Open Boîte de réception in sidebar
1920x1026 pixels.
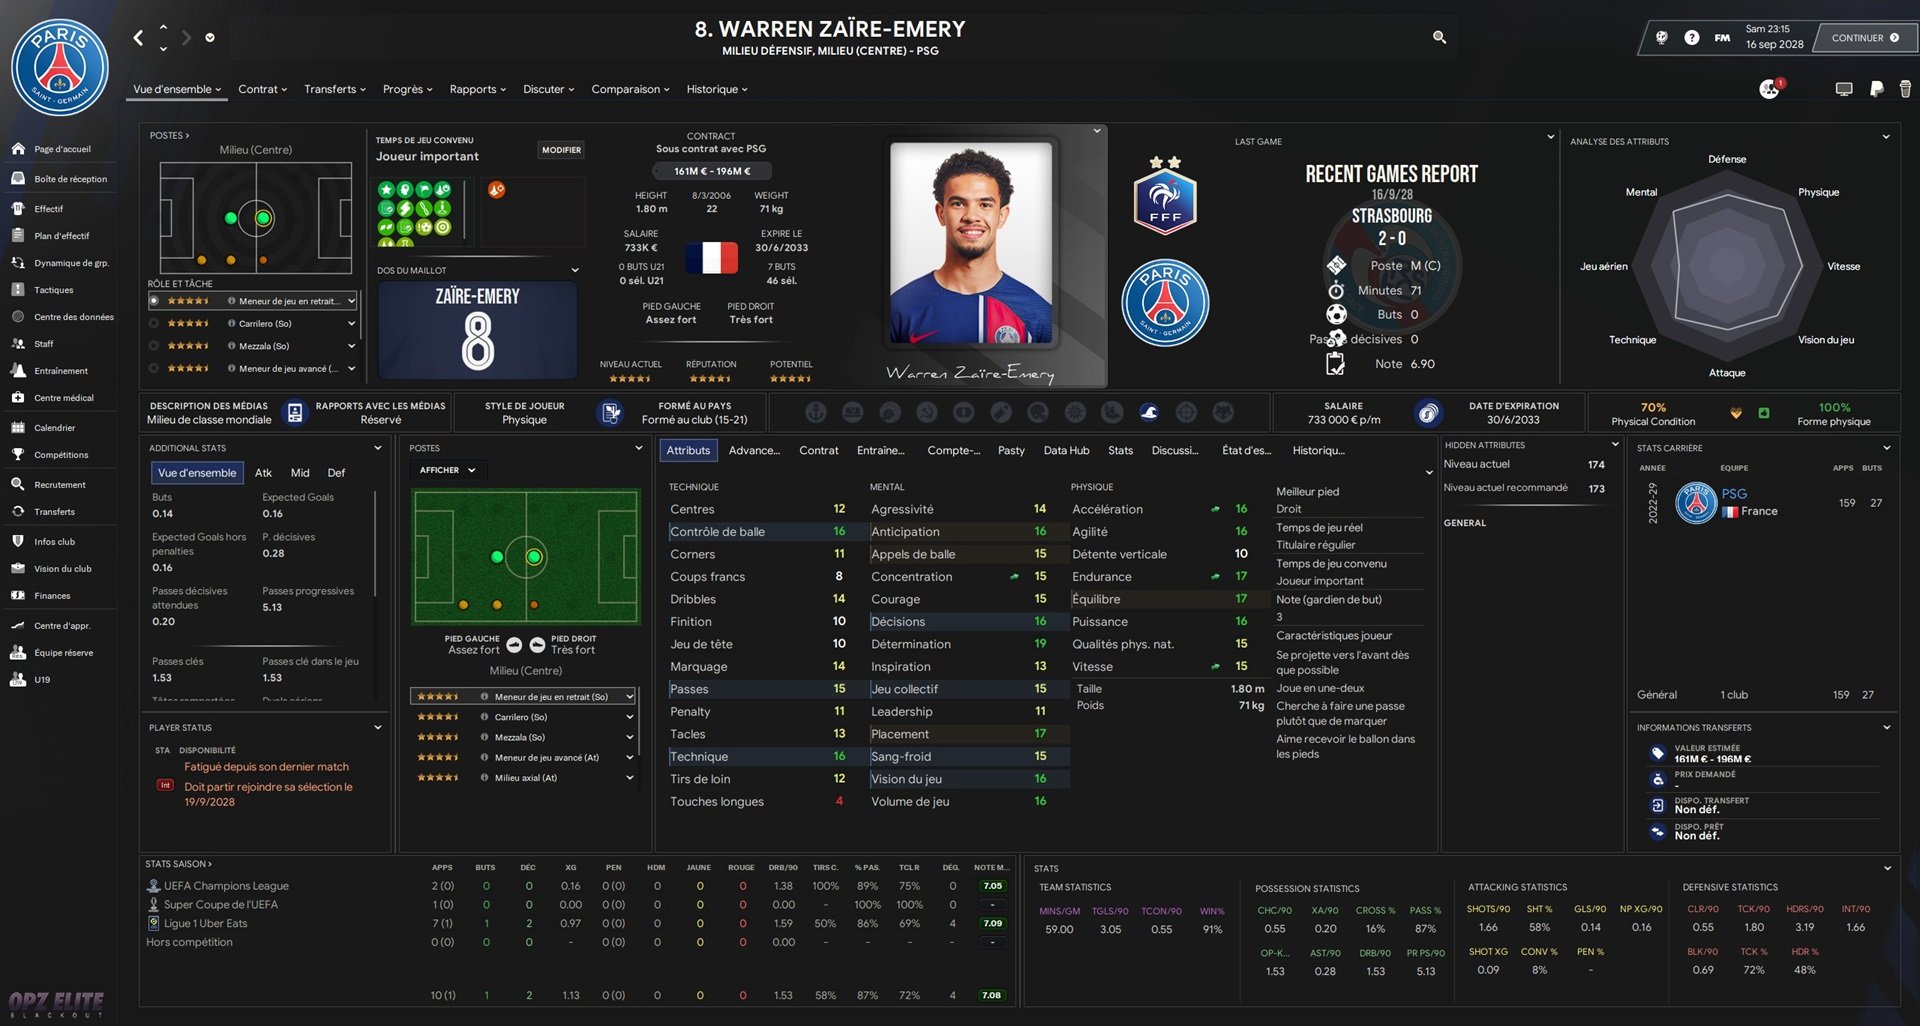(x=70, y=179)
